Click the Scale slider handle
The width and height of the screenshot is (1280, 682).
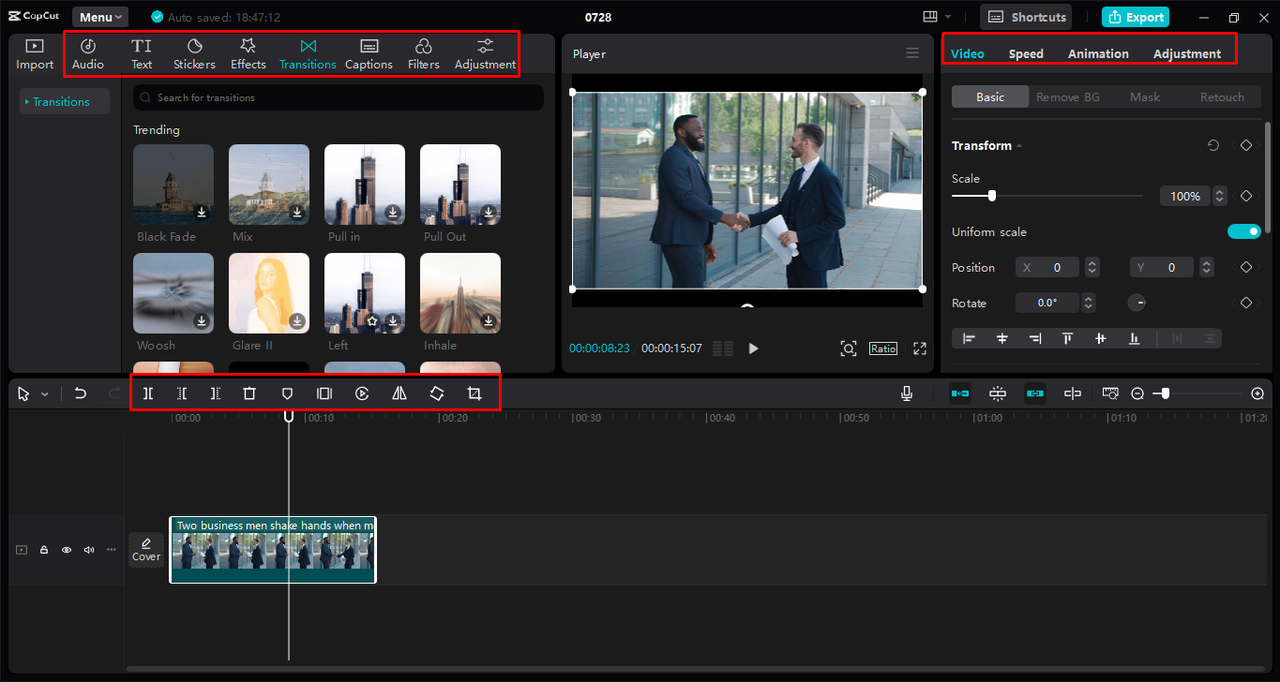(992, 196)
